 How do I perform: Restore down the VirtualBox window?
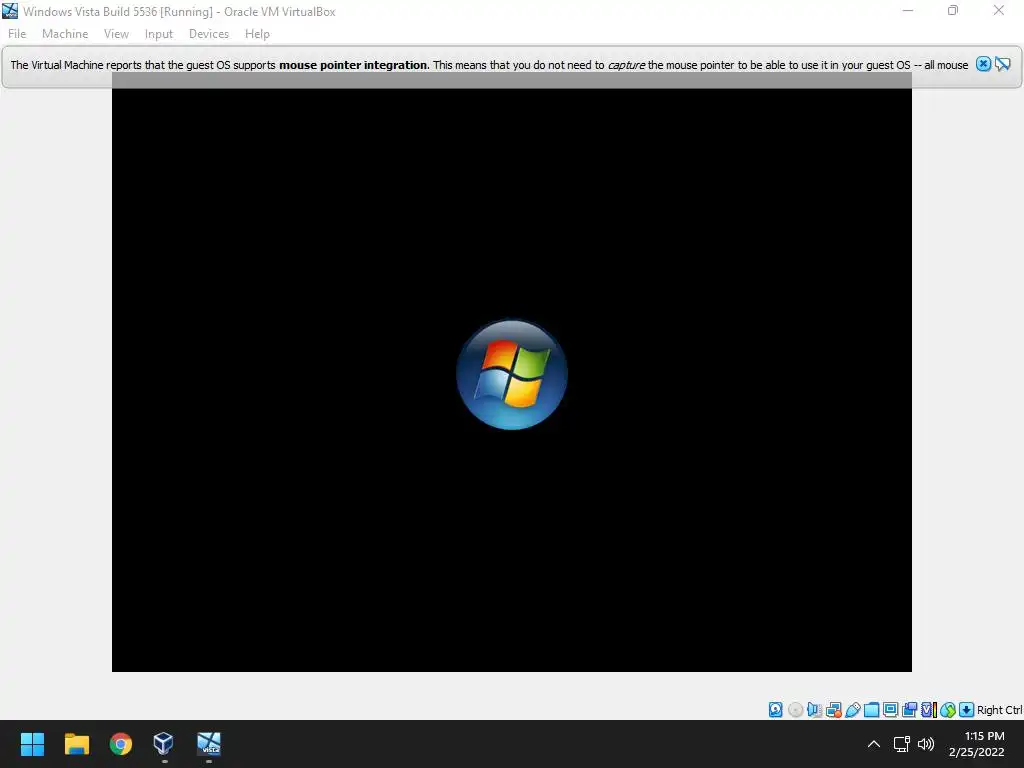click(953, 10)
